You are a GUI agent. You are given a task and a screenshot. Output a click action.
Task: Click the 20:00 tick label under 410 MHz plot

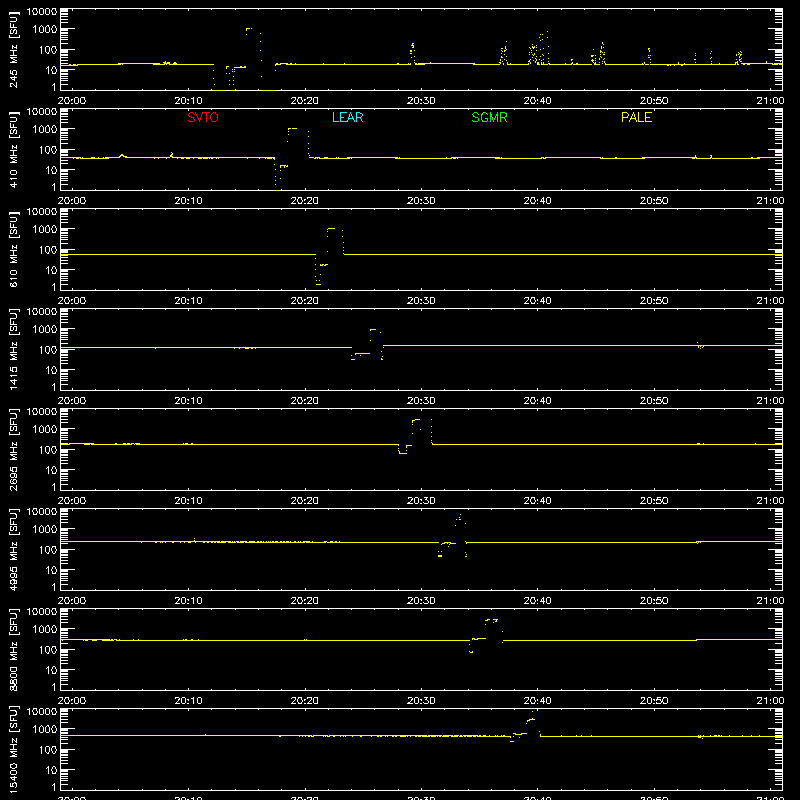(x=72, y=201)
